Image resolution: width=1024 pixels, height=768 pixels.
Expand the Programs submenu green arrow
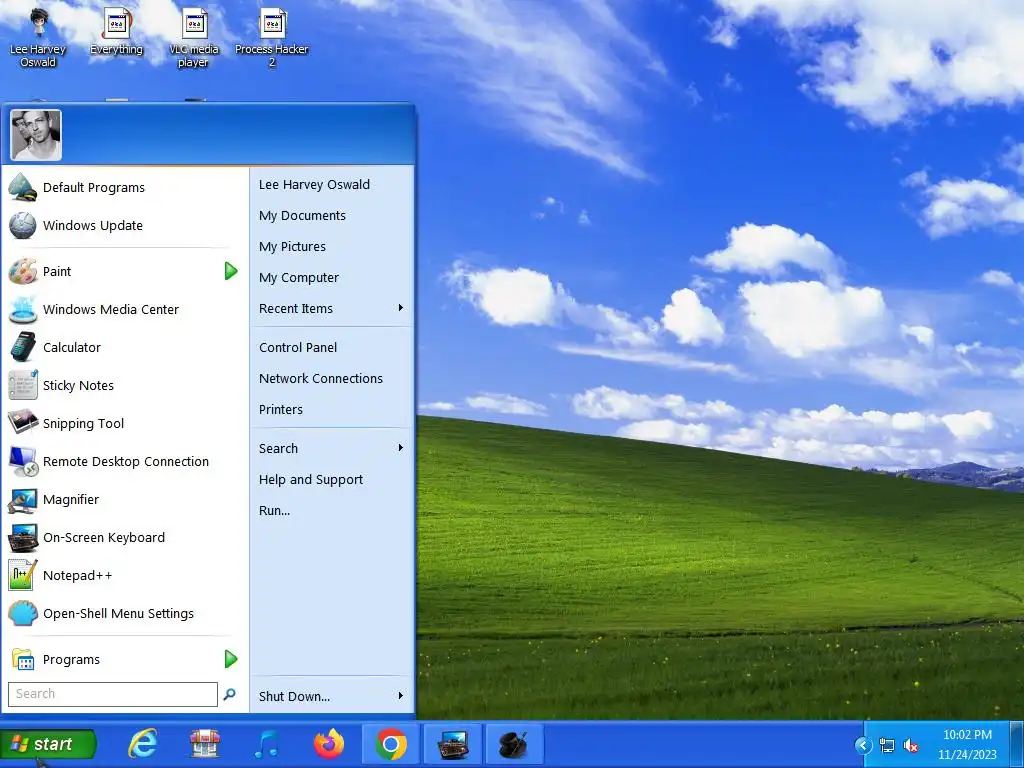coord(231,659)
